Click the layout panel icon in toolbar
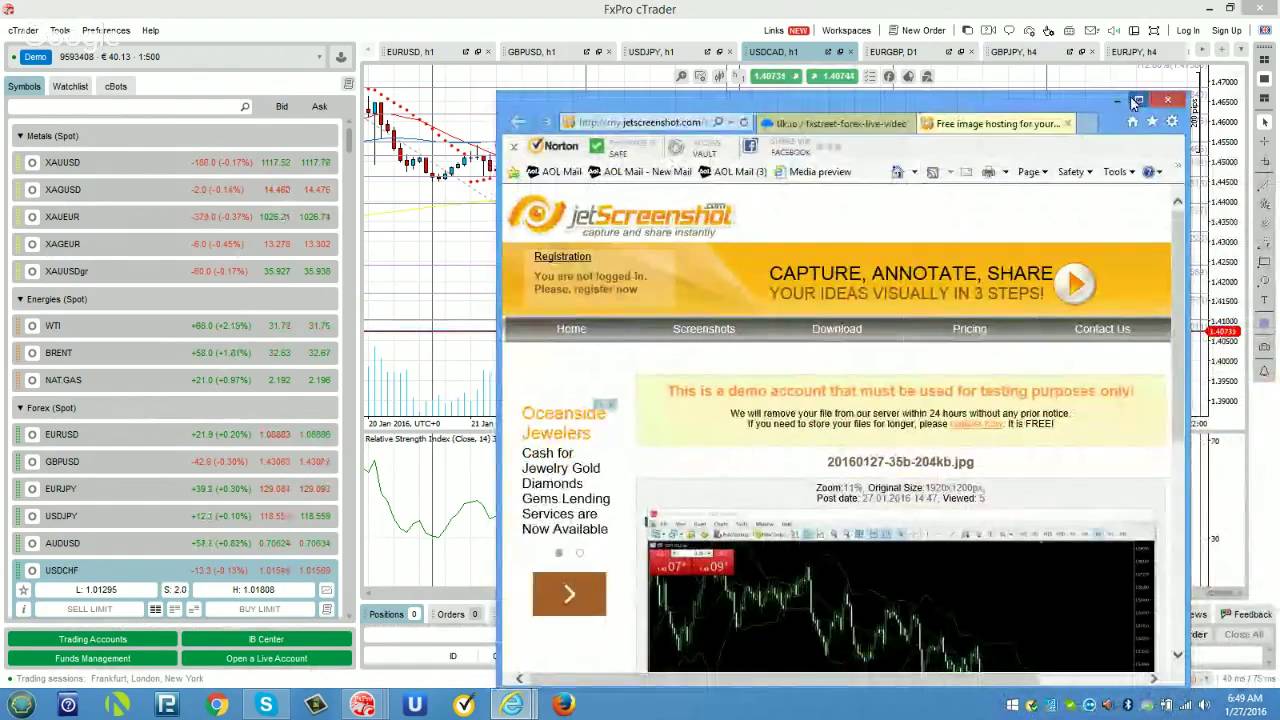 1134,30
